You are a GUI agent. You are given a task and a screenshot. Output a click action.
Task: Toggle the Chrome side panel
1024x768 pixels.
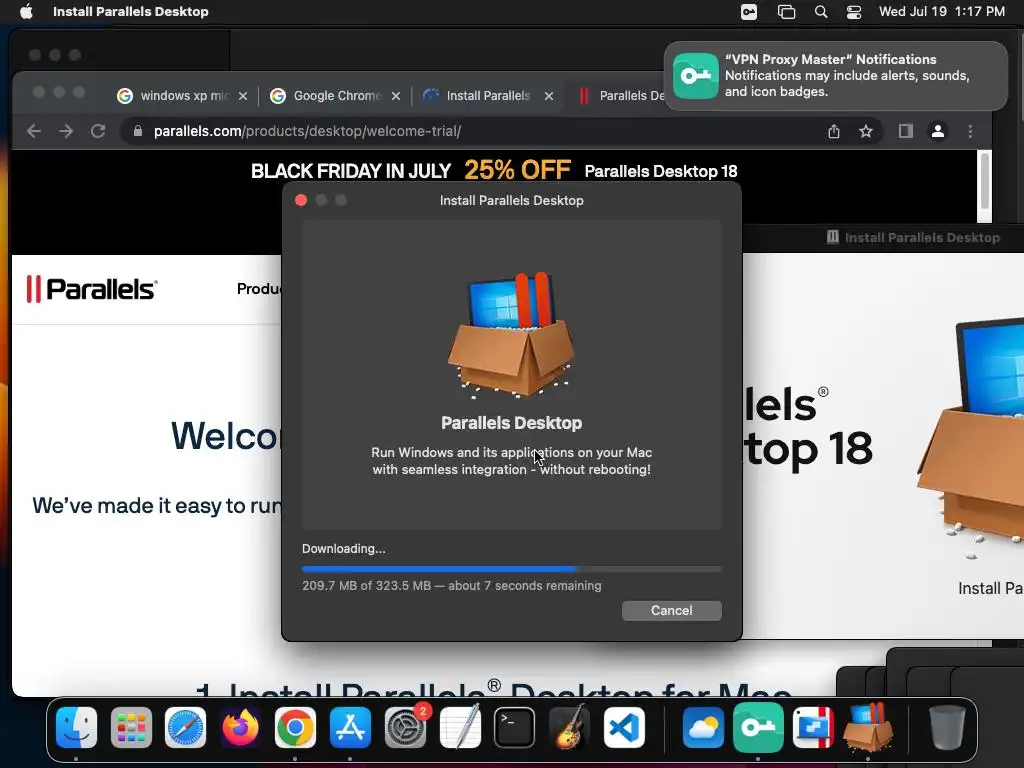point(905,131)
